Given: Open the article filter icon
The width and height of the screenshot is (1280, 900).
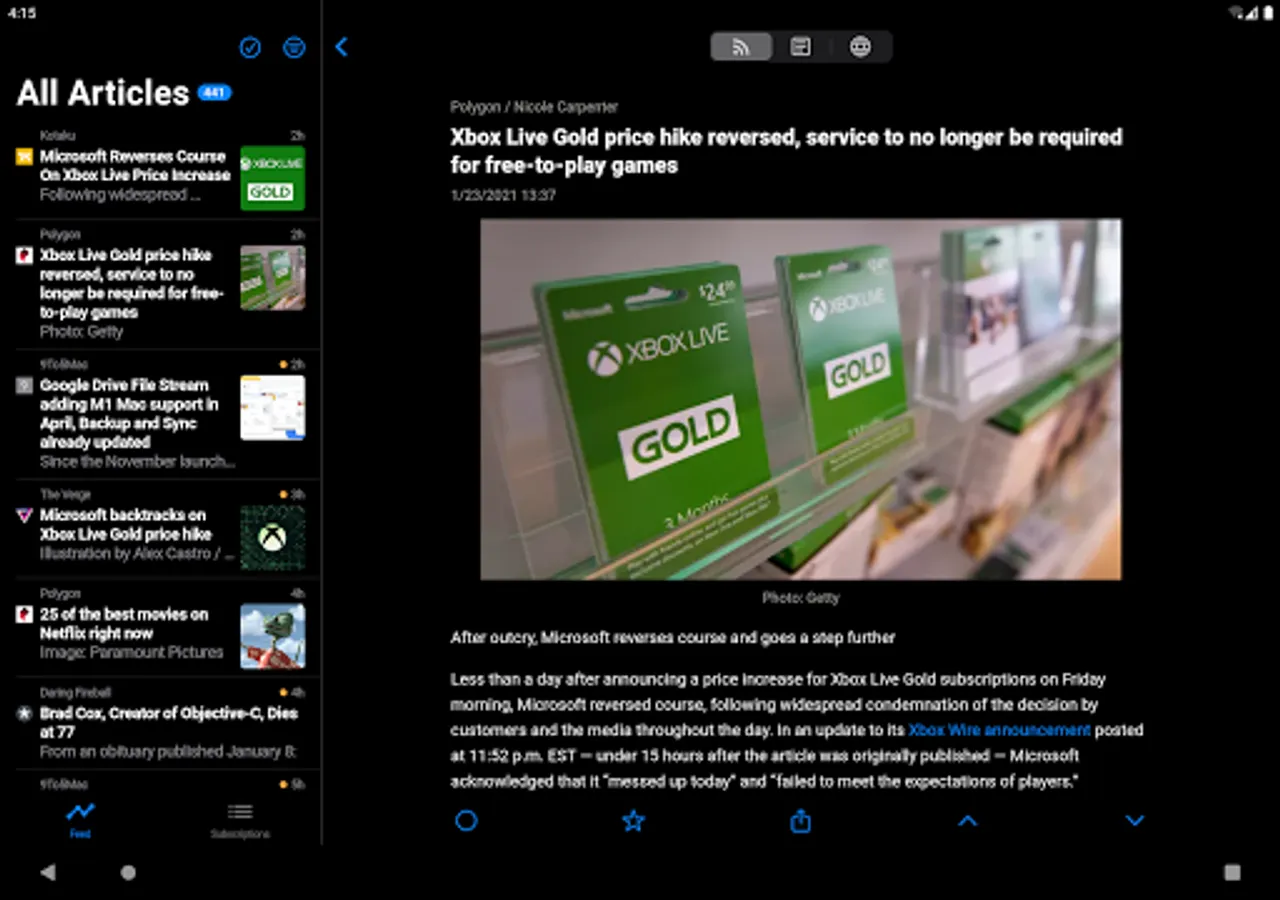Looking at the screenshot, I should 294,47.
